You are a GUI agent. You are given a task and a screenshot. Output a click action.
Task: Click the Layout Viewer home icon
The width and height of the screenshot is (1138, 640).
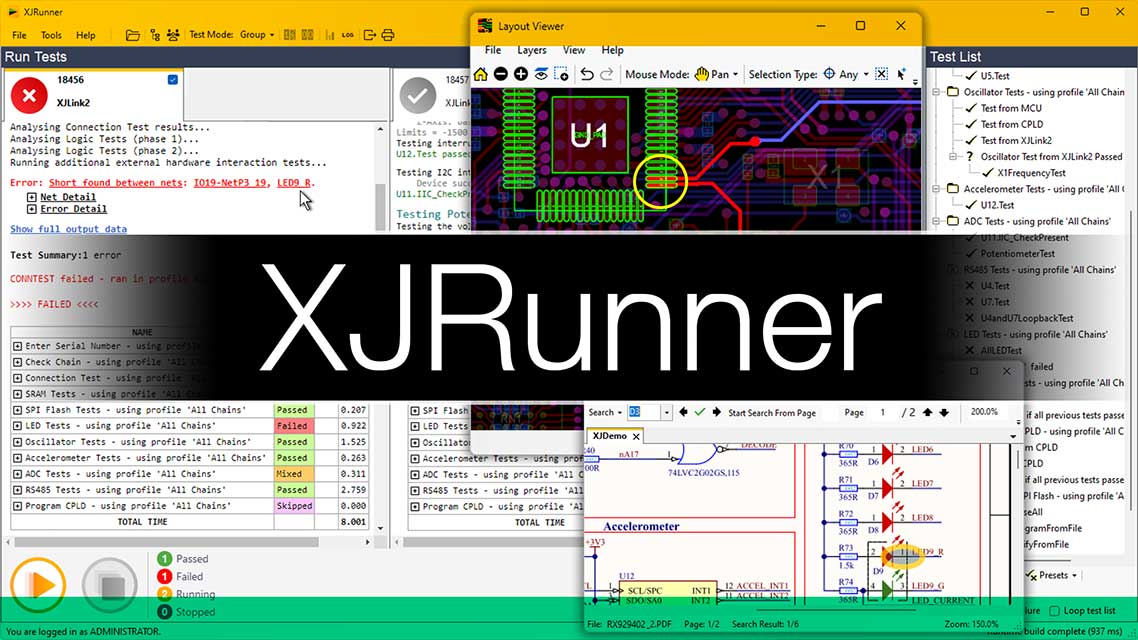click(x=481, y=74)
